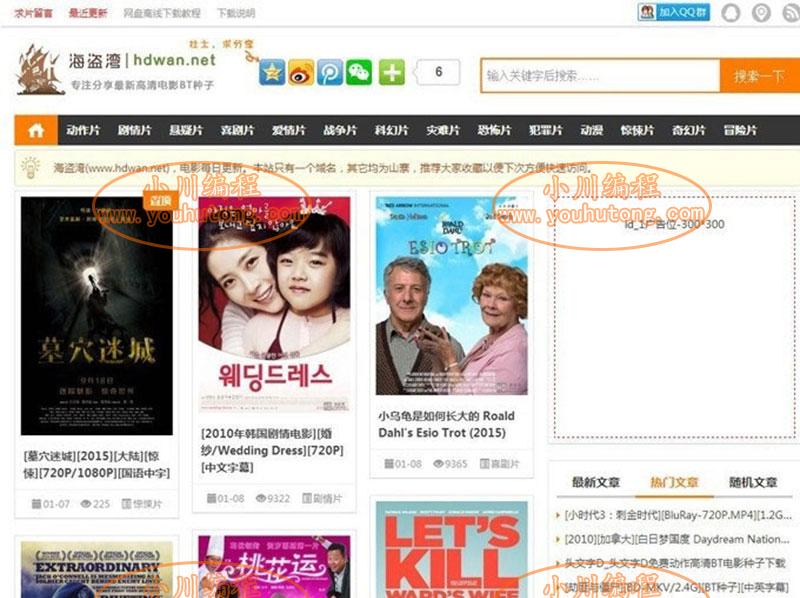The image size is (800, 598).
Task: Open the [墓穴迷城][2015][大陆] title link
Action: click(x=96, y=464)
